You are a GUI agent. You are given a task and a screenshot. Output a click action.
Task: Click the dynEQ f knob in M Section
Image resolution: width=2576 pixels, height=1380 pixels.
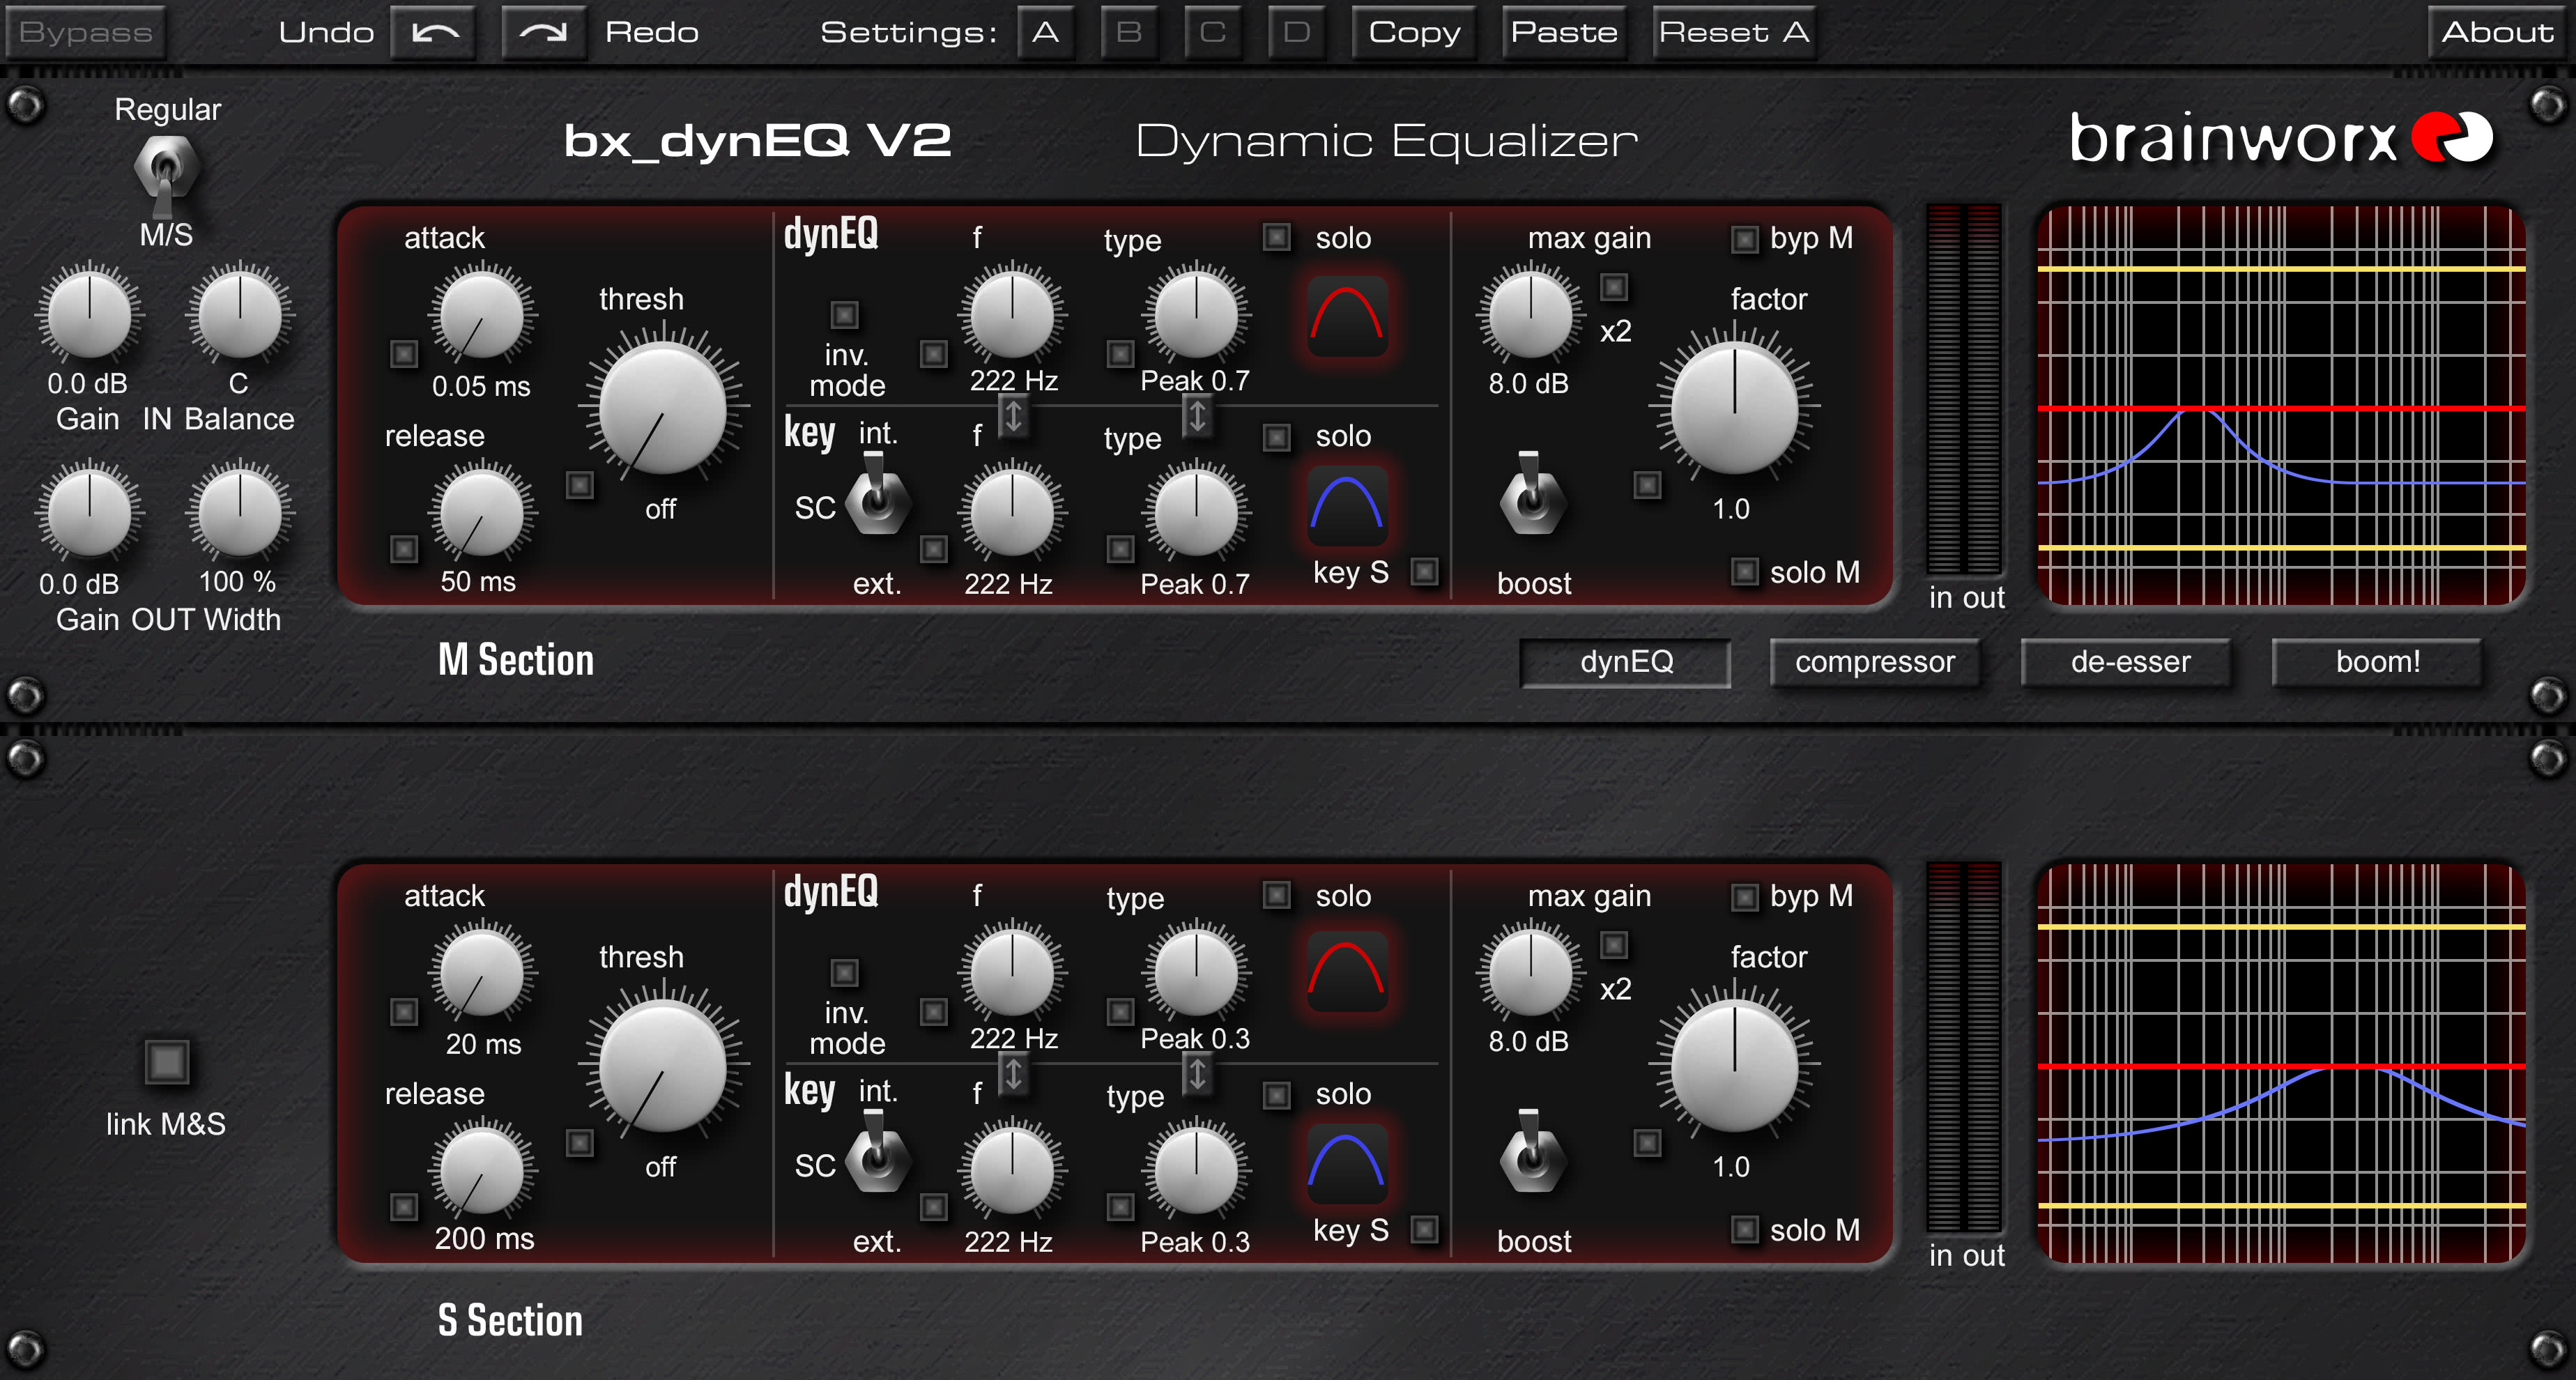(x=1012, y=315)
